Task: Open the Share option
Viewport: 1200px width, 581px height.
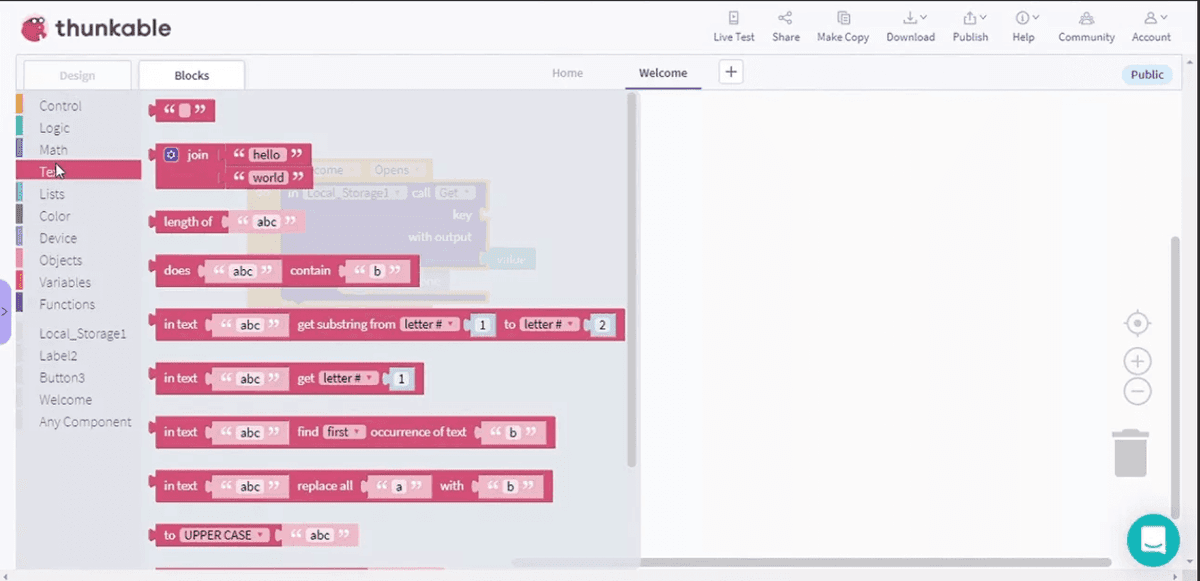Action: (x=785, y=19)
